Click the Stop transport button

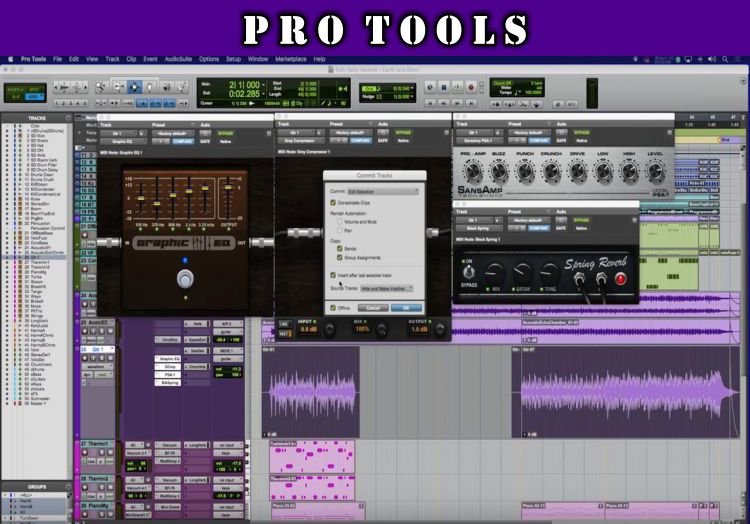(443, 87)
